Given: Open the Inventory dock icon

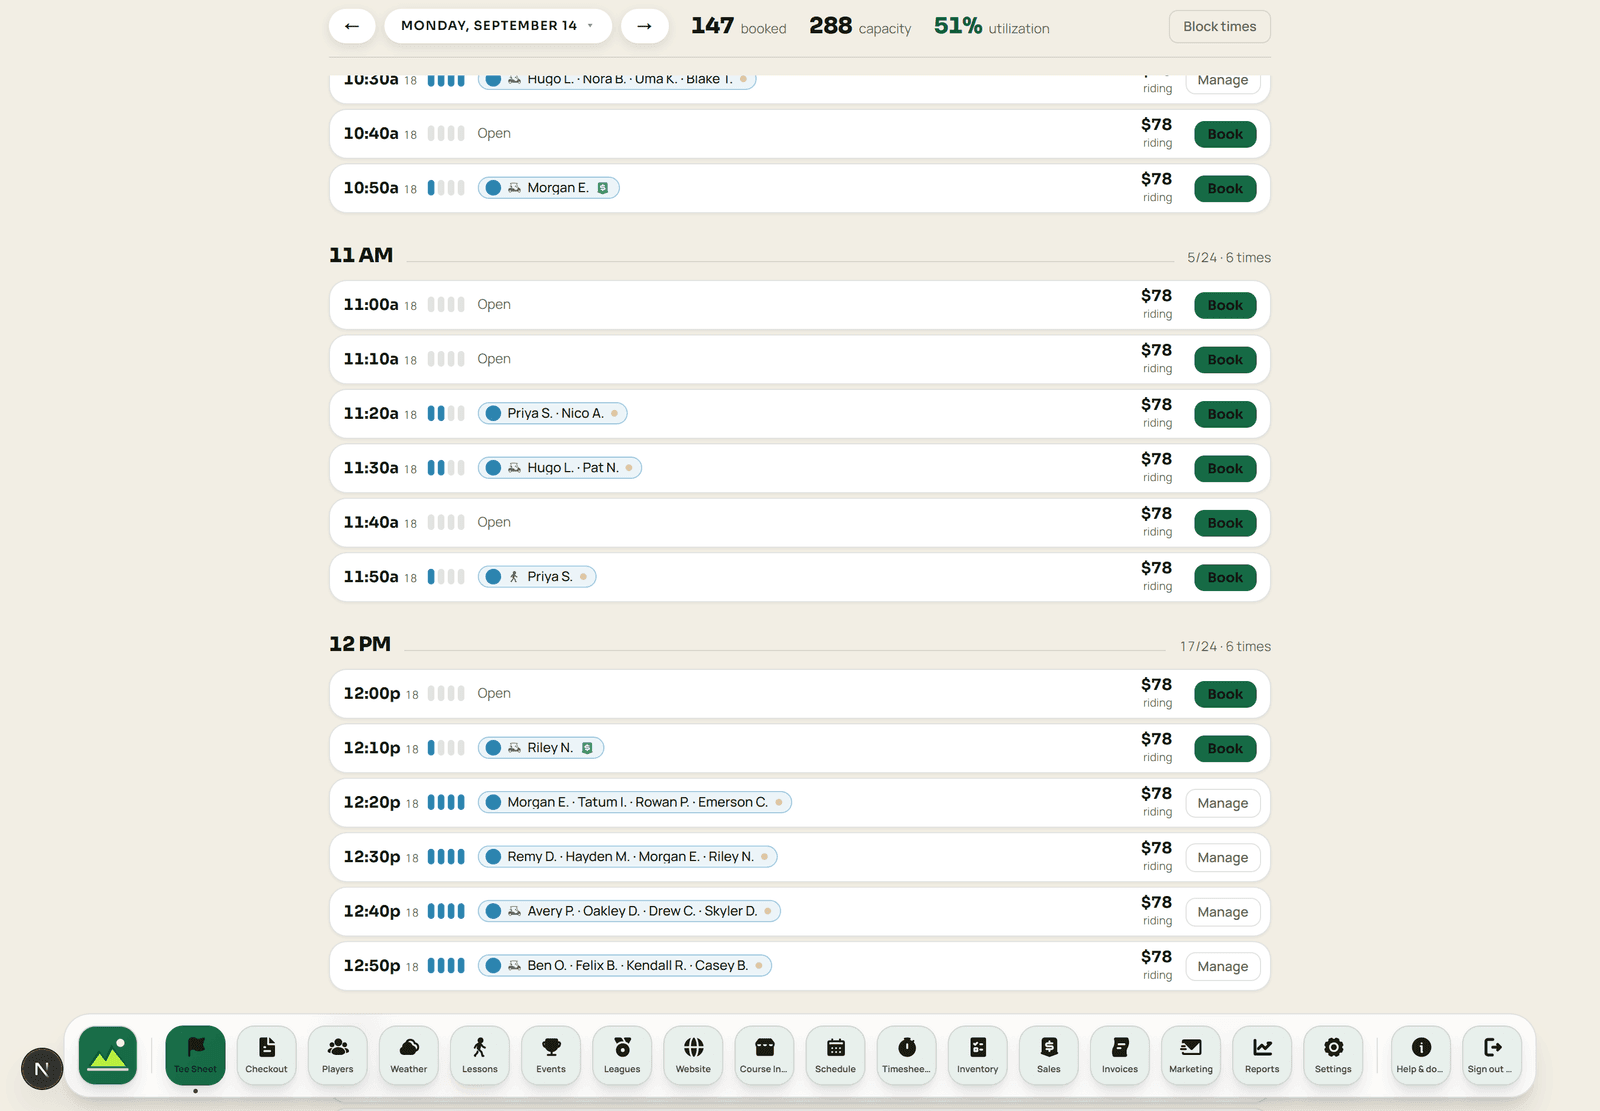Looking at the screenshot, I should click(978, 1055).
